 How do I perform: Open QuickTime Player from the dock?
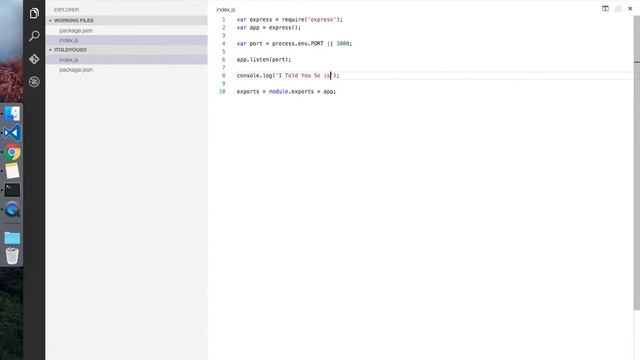pyautogui.click(x=12, y=209)
